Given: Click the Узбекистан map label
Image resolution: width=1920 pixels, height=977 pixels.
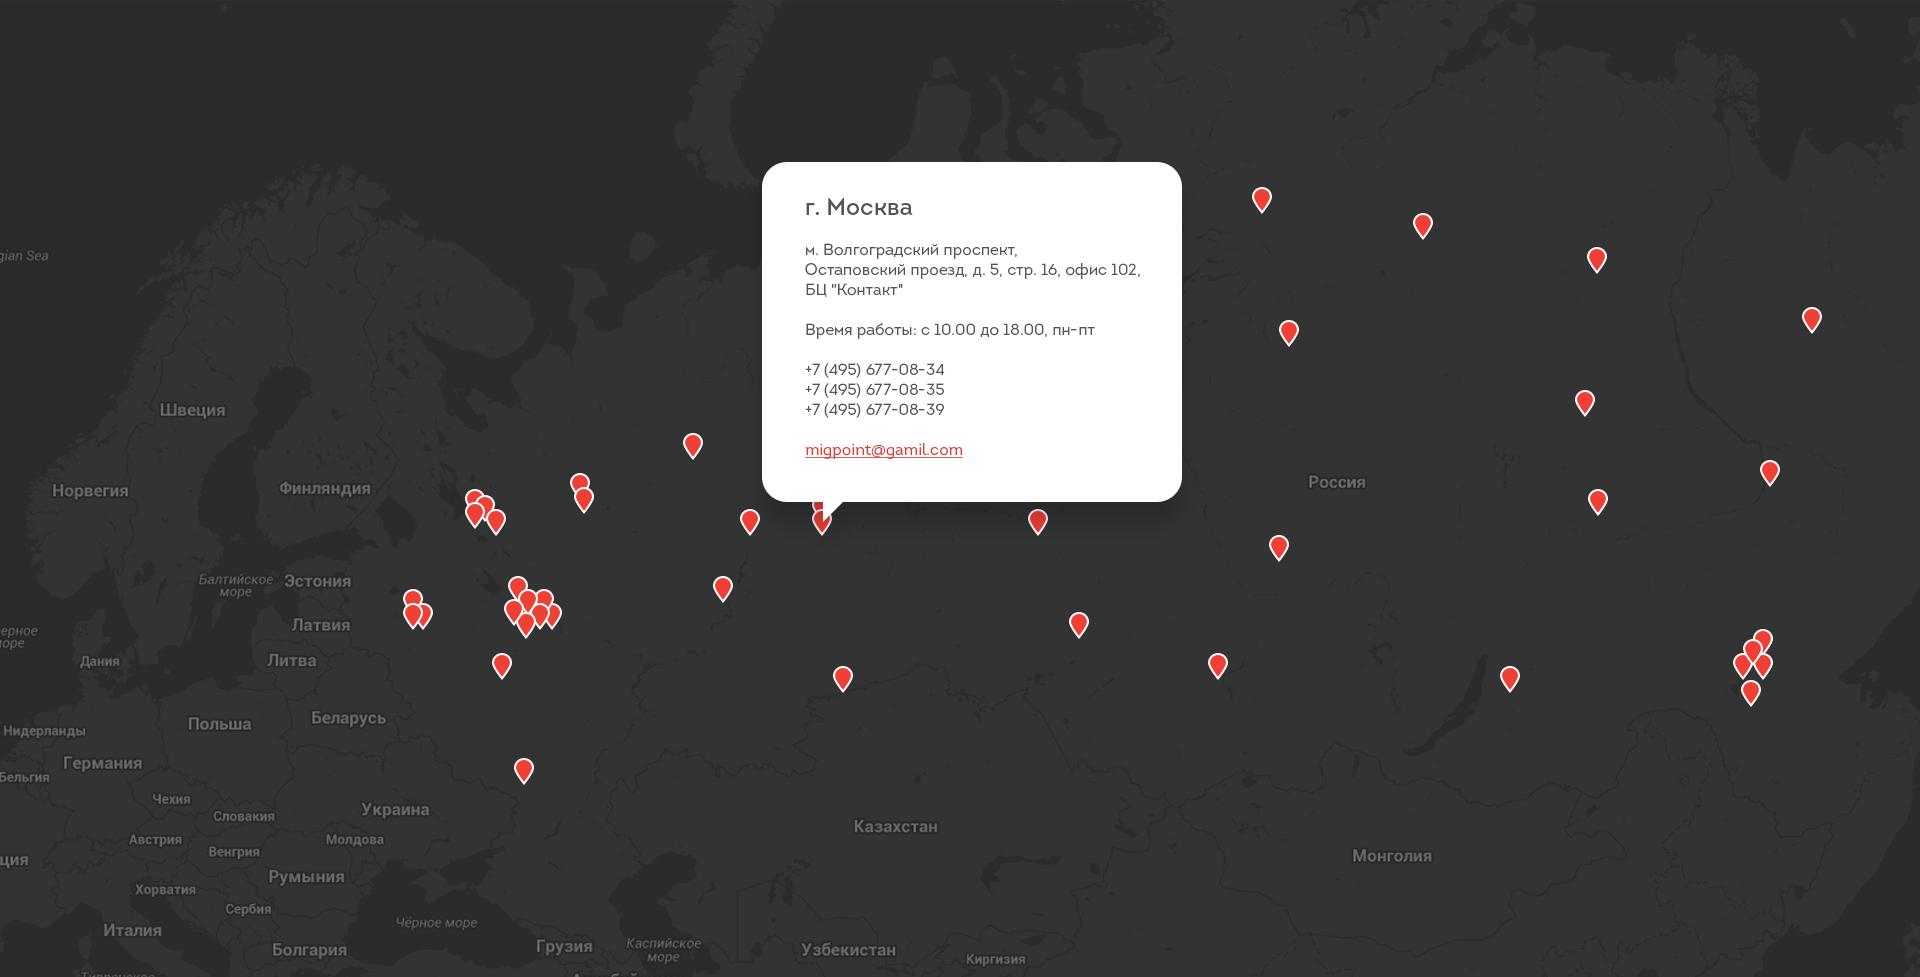Looking at the screenshot, I should point(849,950).
